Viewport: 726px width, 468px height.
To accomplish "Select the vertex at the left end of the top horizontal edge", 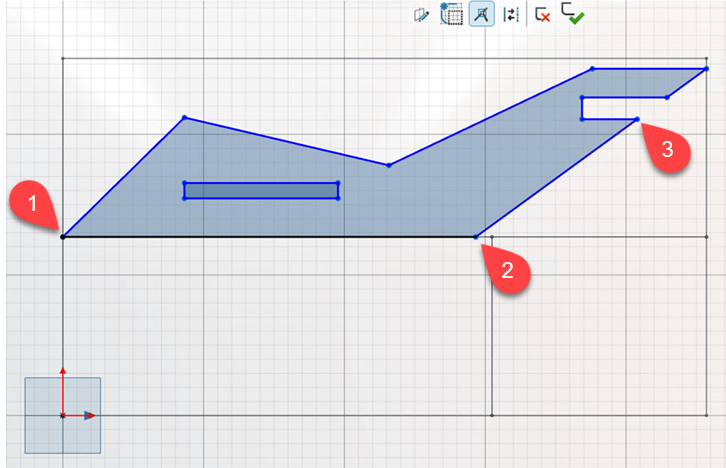I will pyautogui.click(x=592, y=69).
